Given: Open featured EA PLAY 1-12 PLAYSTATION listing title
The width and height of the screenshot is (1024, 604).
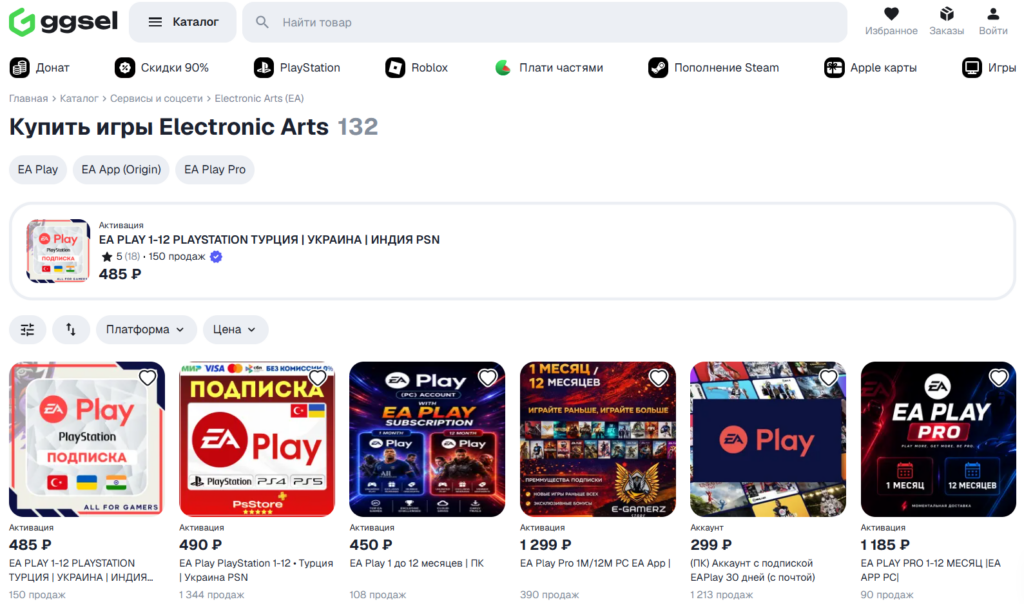Looking at the screenshot, I should coord(269,240).
